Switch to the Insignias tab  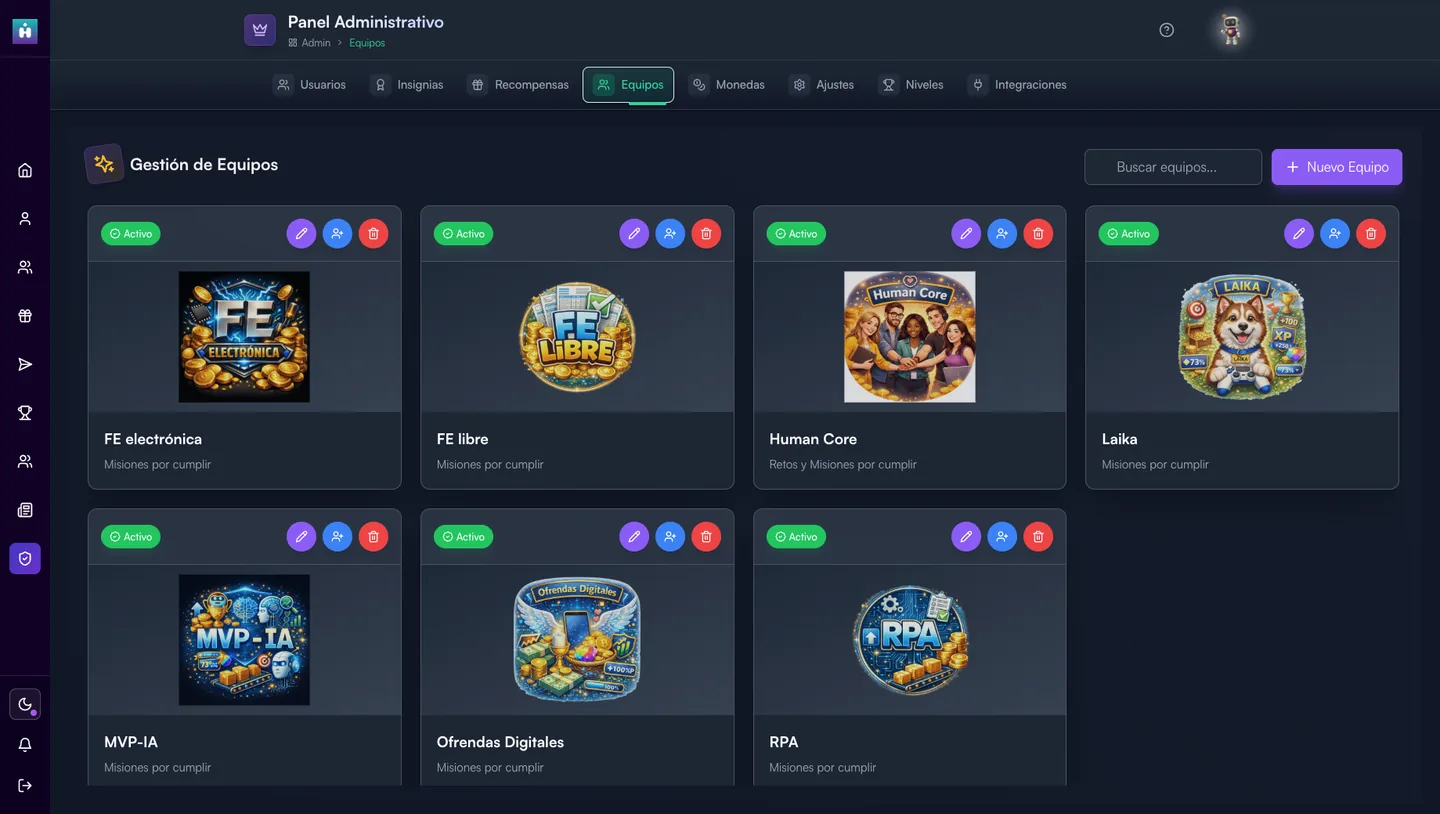point(408,85)
